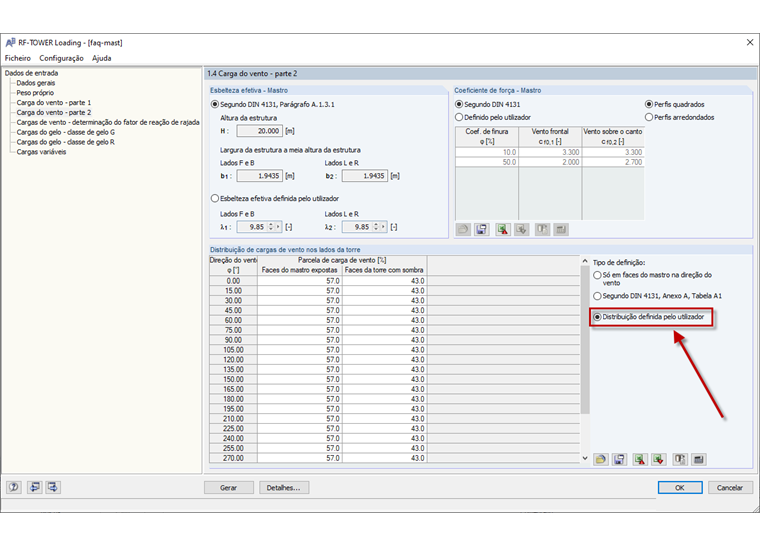This screenshot has width=760, height=546.
Task: Import wind distribution table from Excel
Action: tap(659, 459)
